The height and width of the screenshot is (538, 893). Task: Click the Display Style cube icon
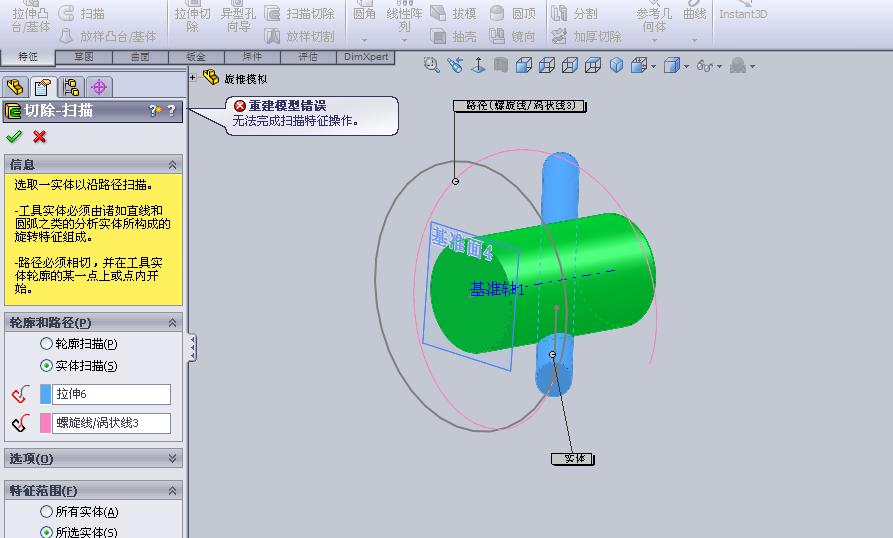pos(672,65)
